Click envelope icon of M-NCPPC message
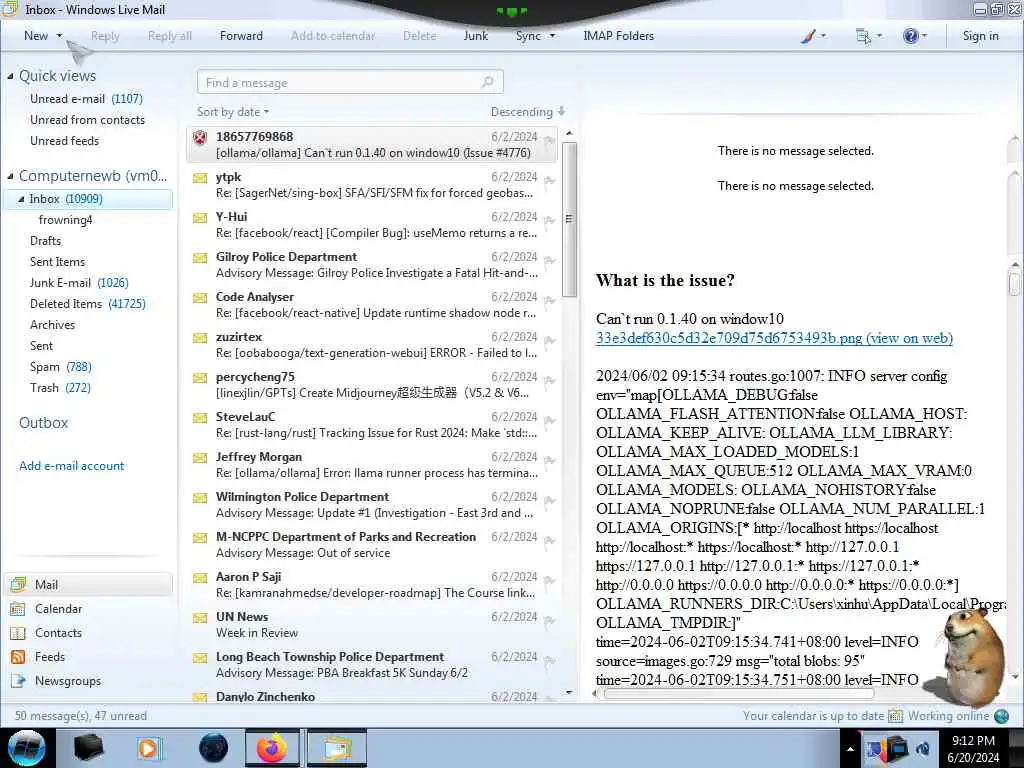The image size is (1024, 768). tap(200, 537)
